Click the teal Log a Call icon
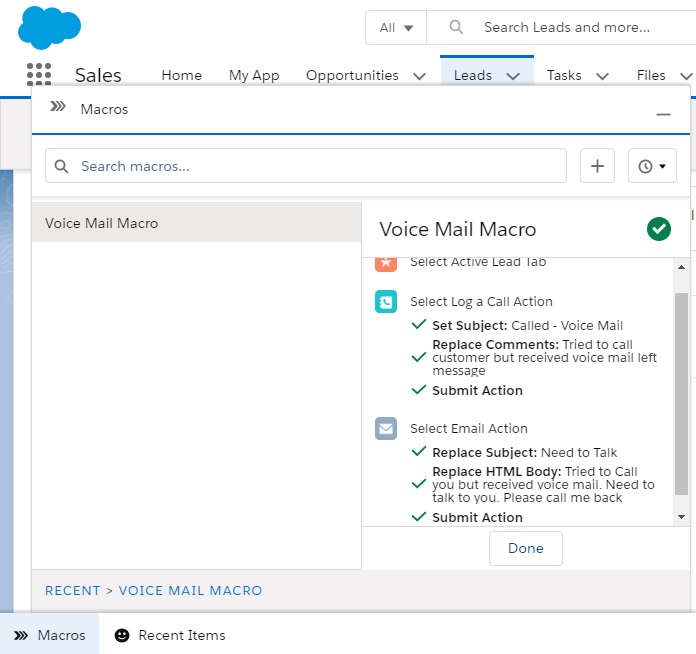 [x=386, y=301]
